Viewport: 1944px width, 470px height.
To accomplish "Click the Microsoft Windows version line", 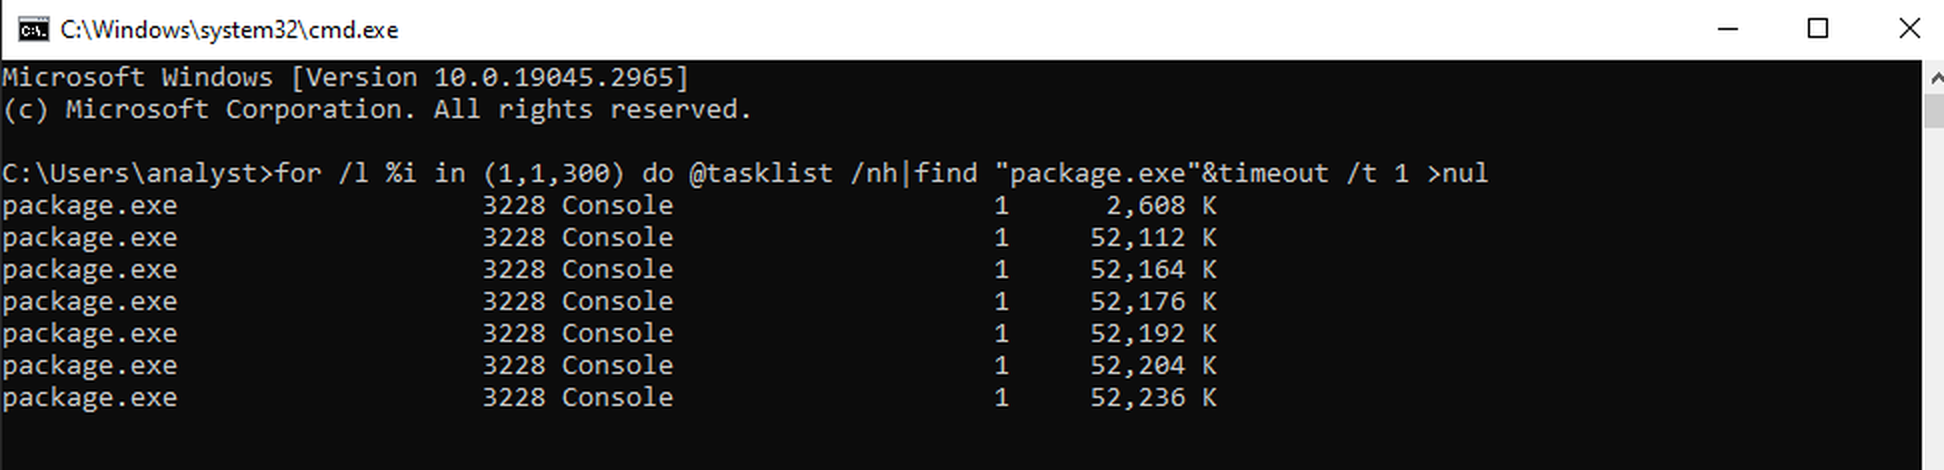I will pyautogui.click(x=346, y=77).
